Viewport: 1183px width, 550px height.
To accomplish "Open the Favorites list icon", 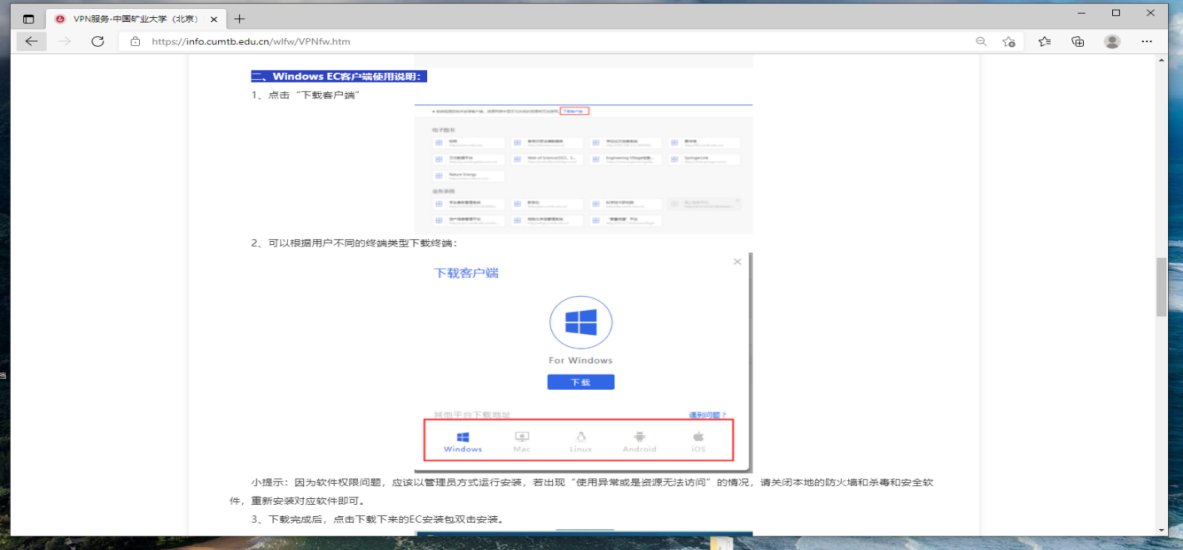I will tap(1044, 41).
